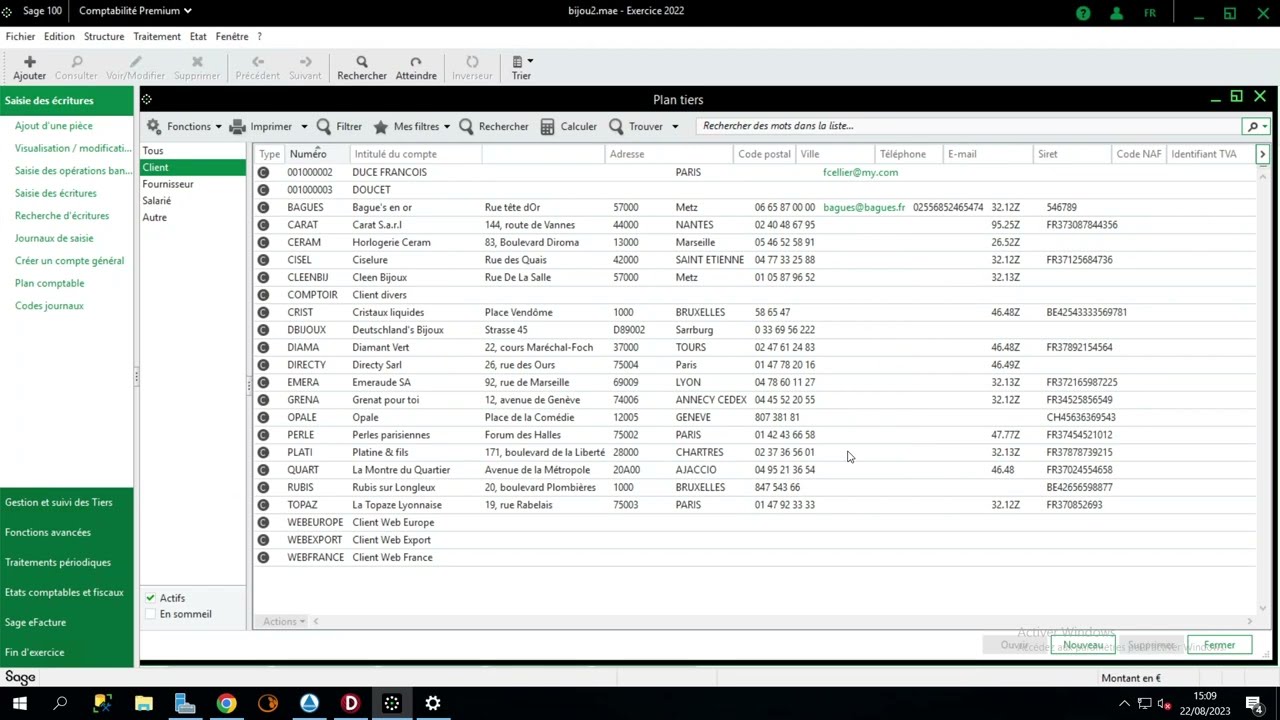
Task: Open the Mes filtres star menu
Action: (x=411, y=126)
